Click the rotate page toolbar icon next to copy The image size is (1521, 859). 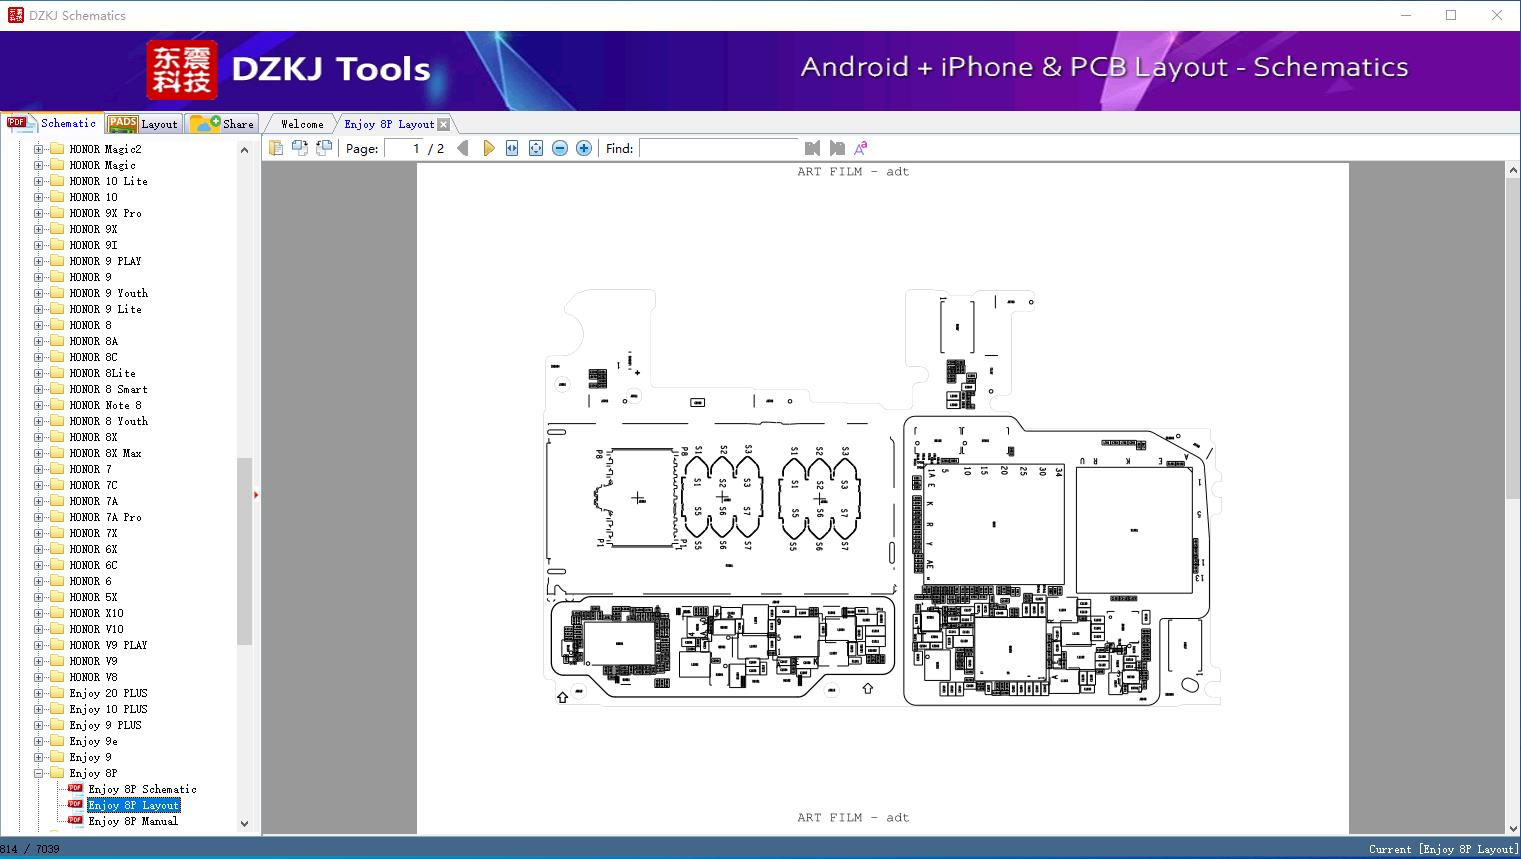point(299,148)
